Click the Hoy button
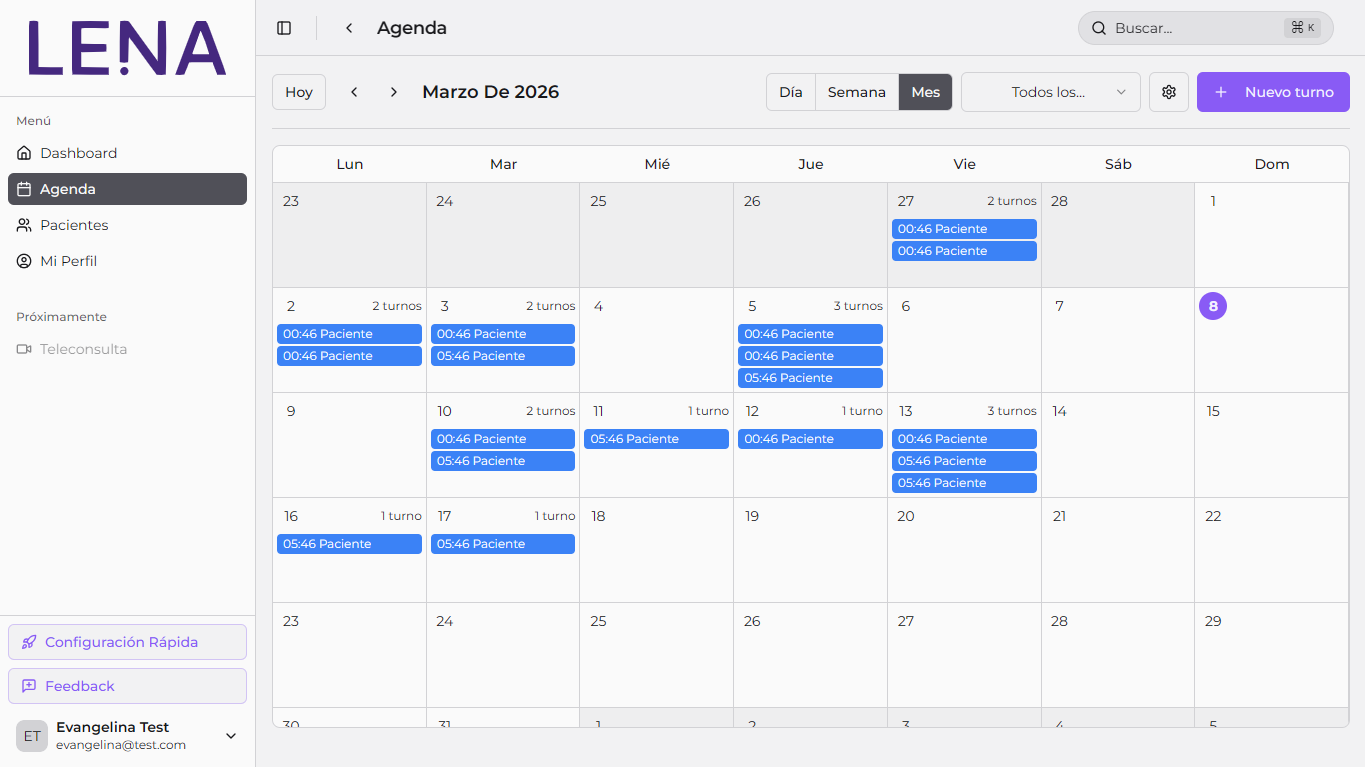This screenshot has height=767, width=1365. (x=299, y=92)
